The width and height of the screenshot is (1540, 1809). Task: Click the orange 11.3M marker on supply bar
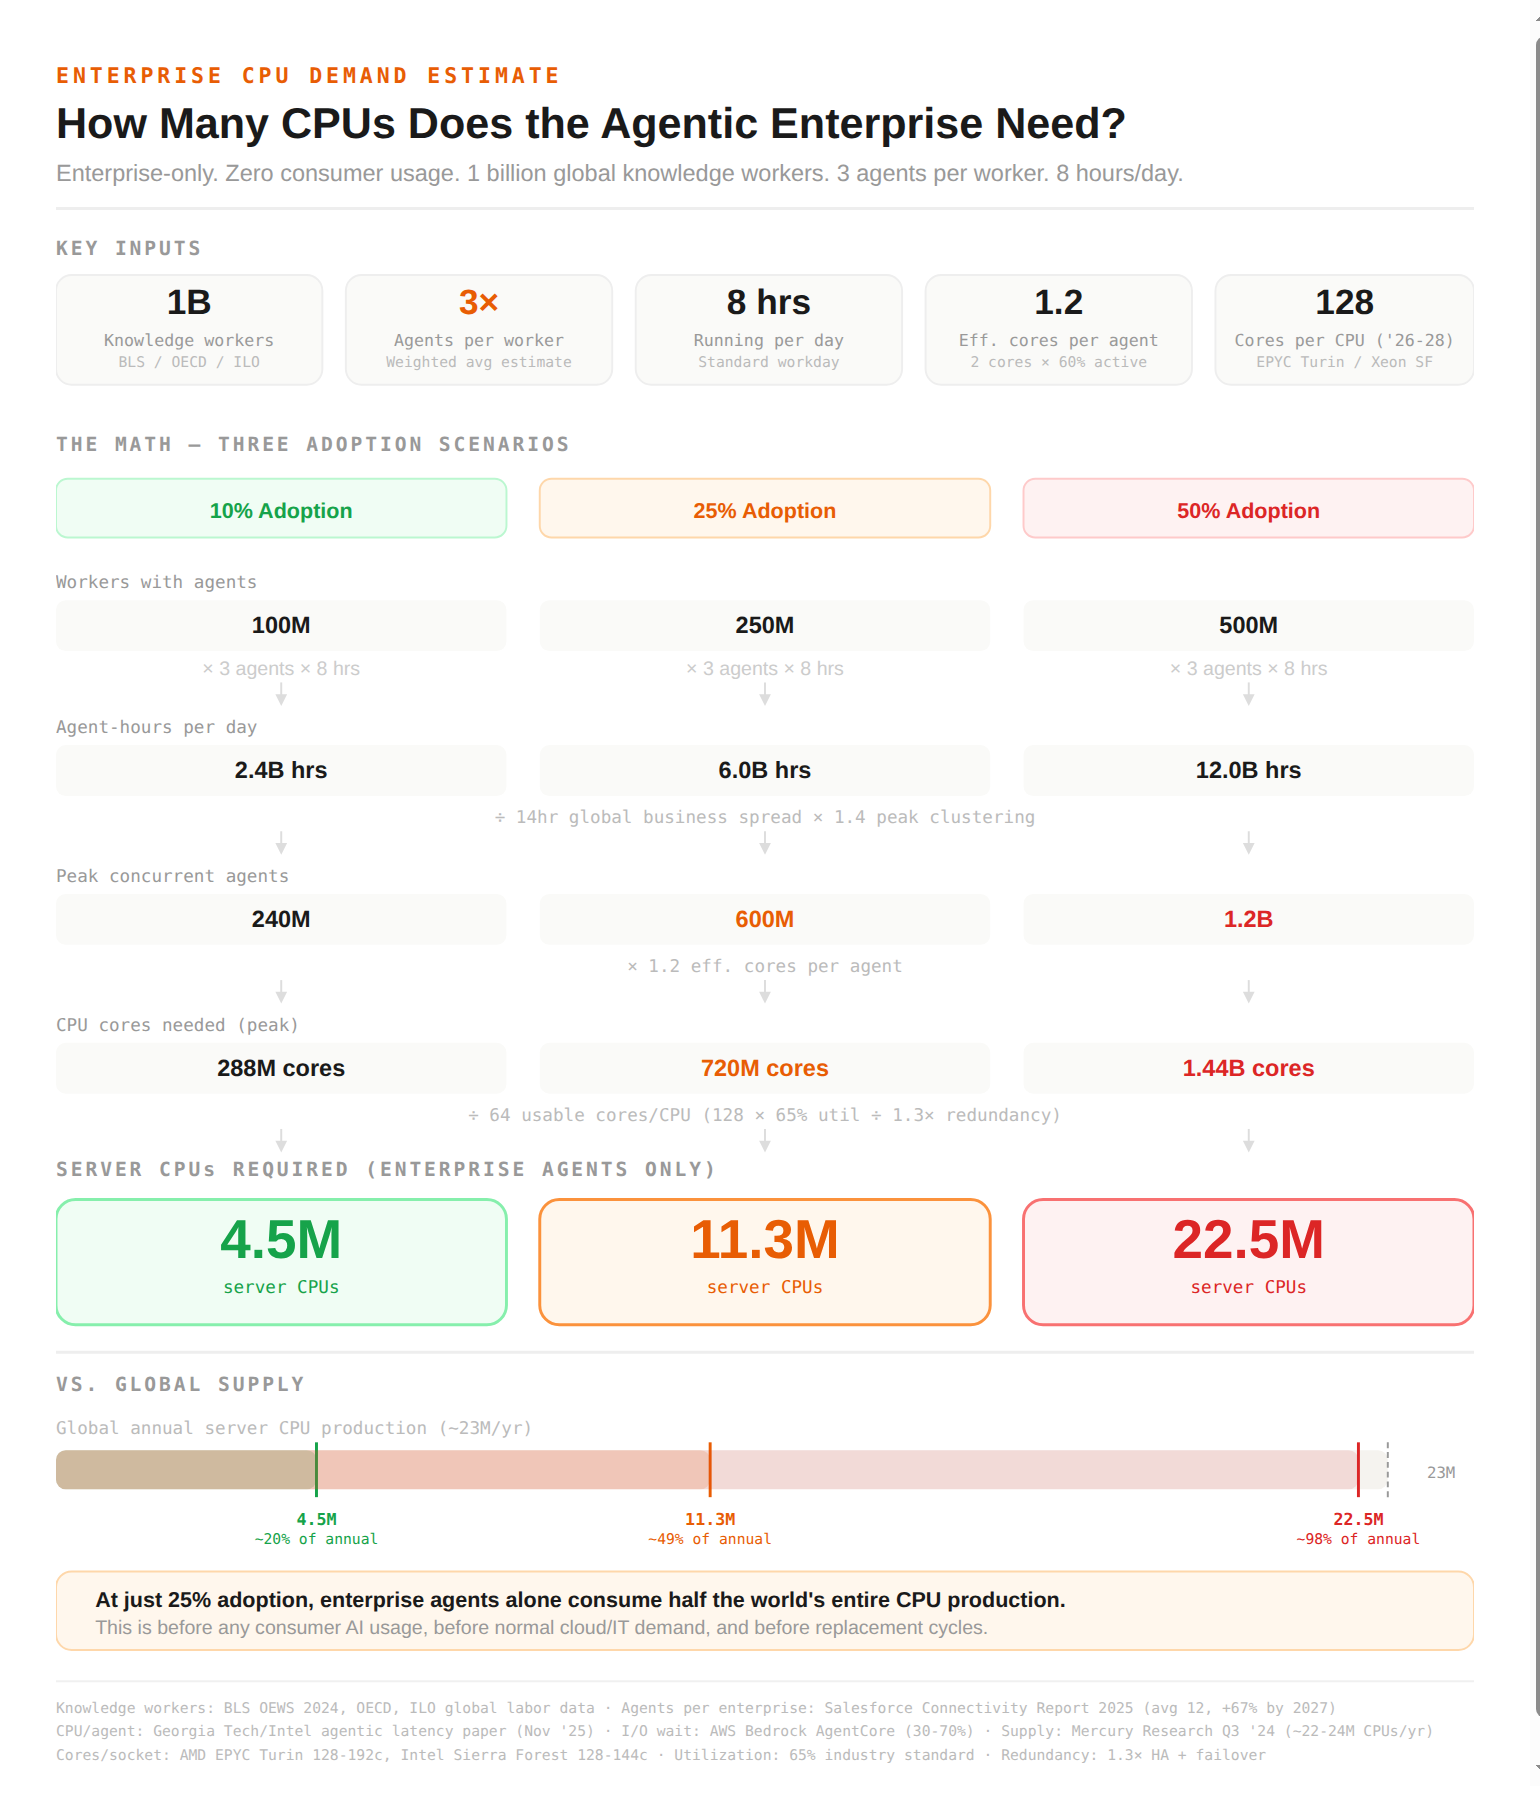[x=710, y=1470]
